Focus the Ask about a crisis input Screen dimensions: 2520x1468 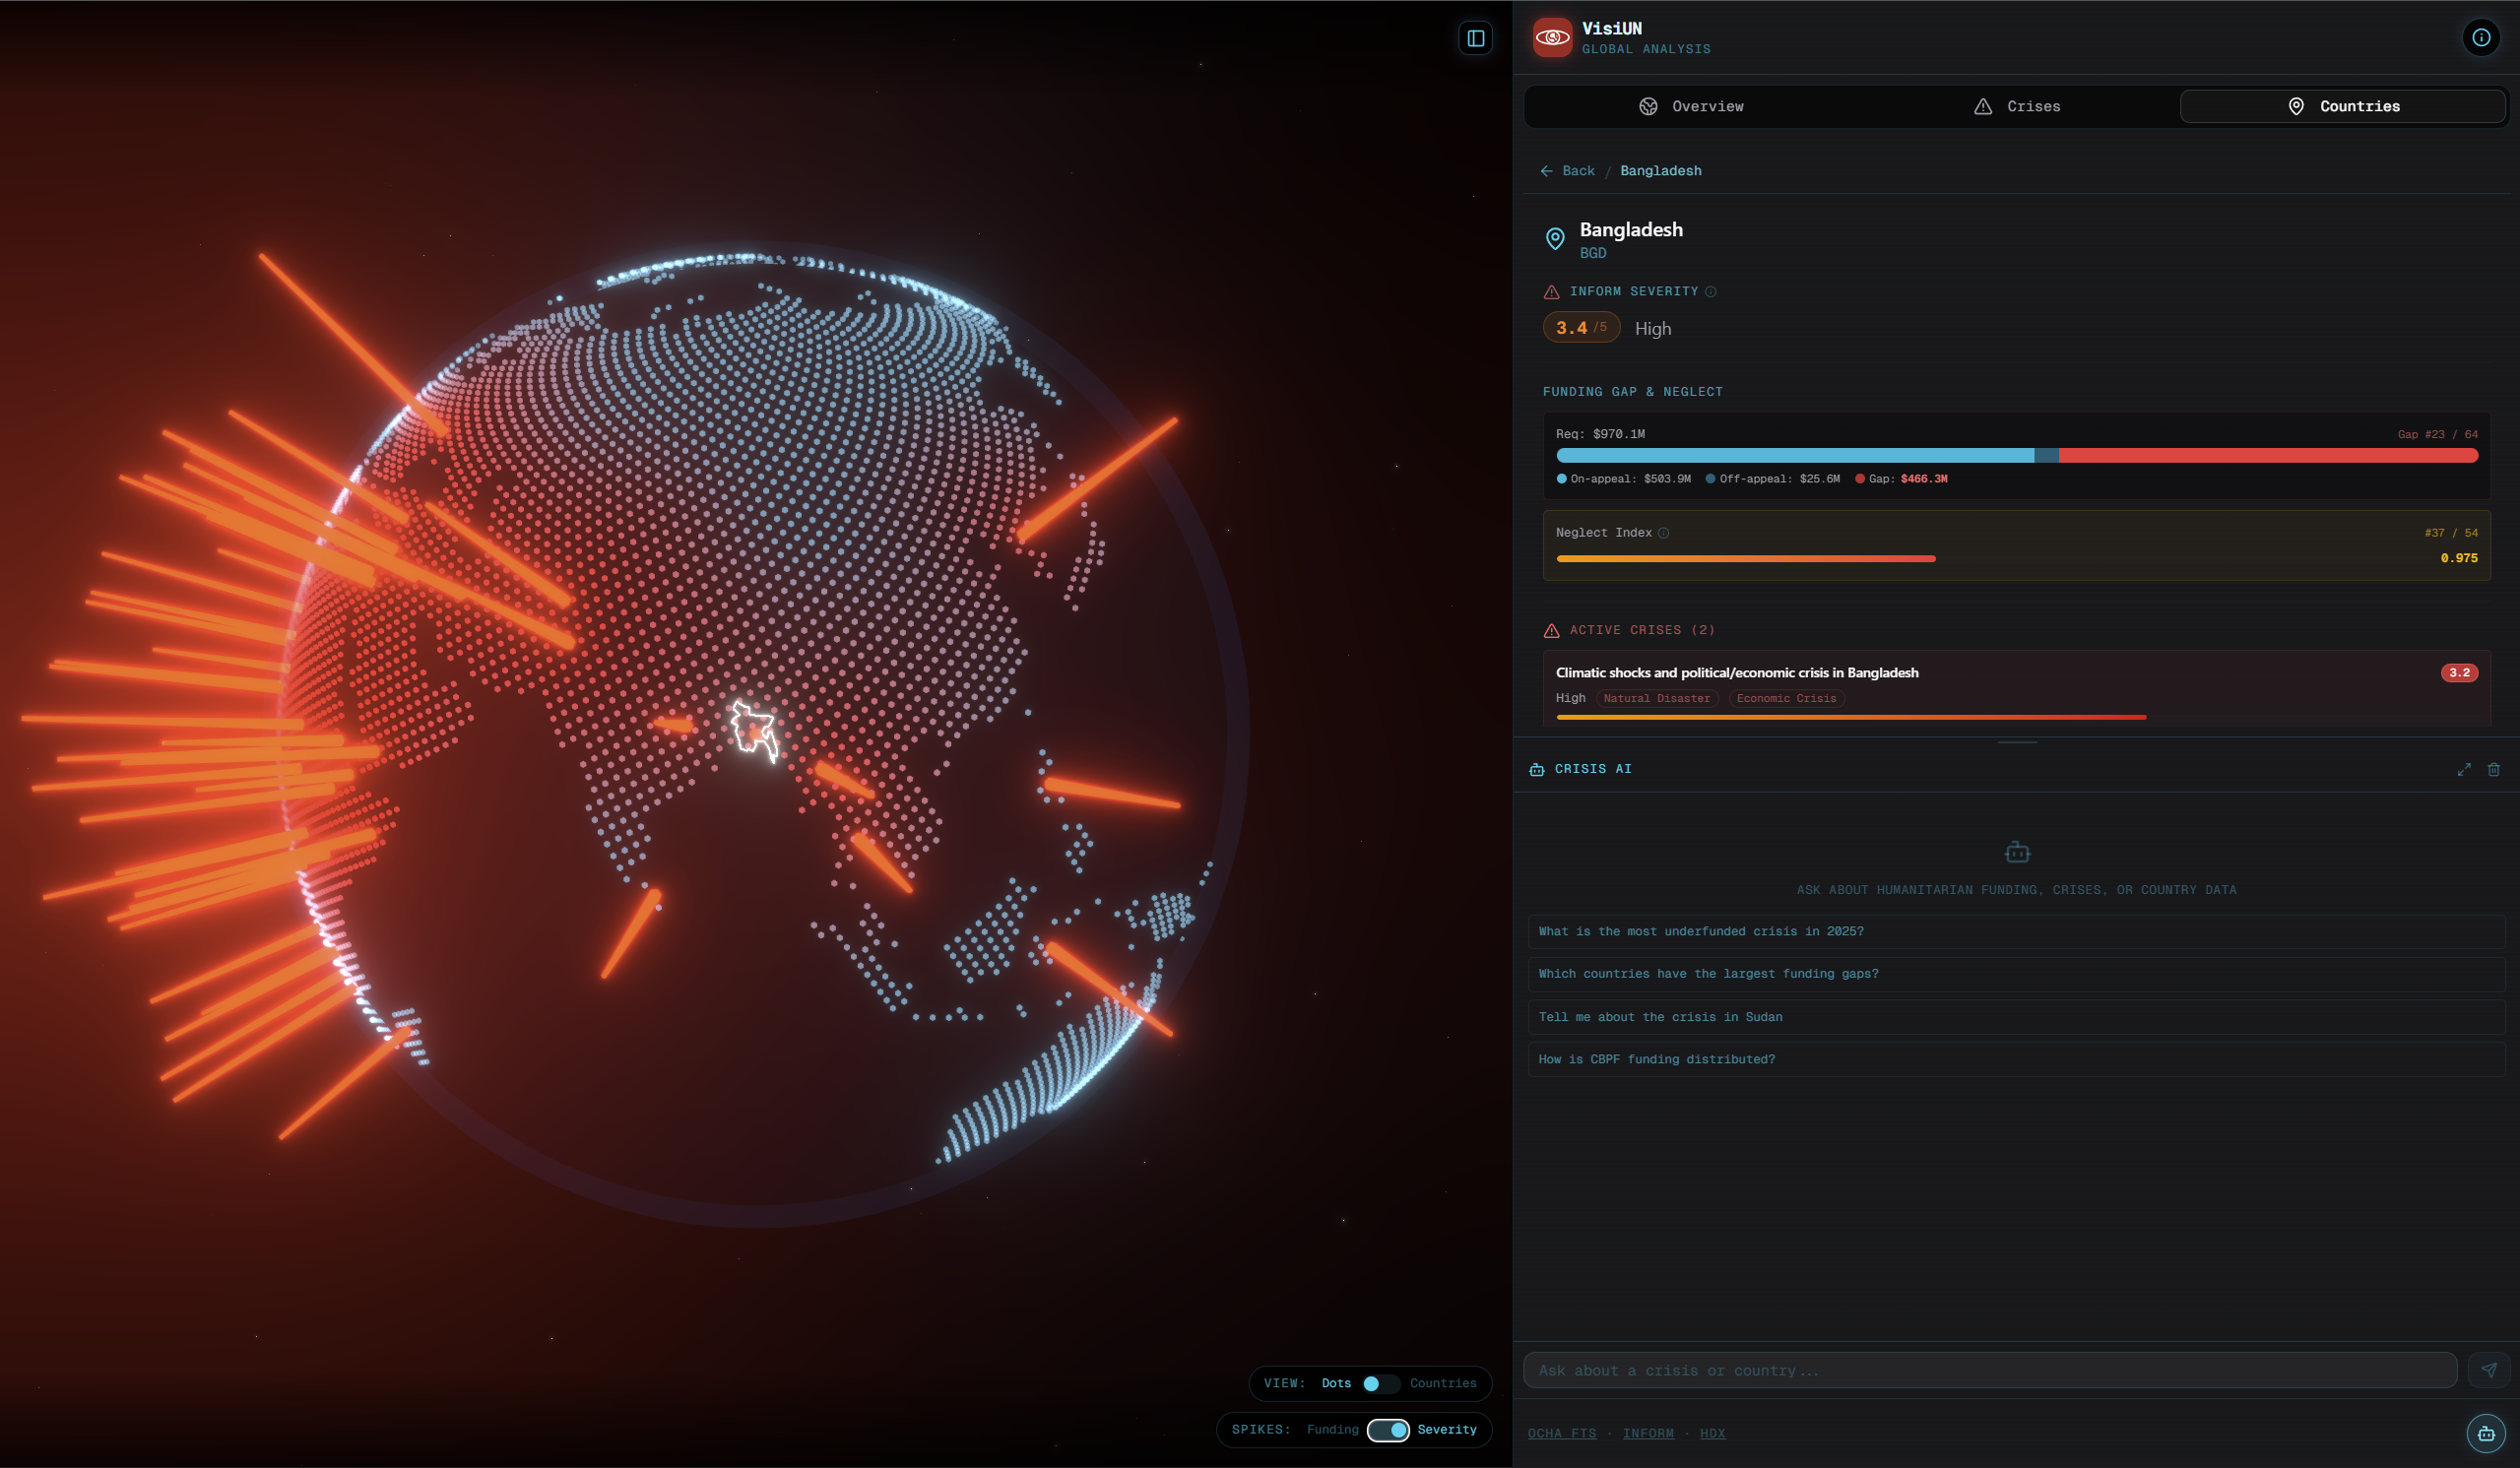1989,1370
